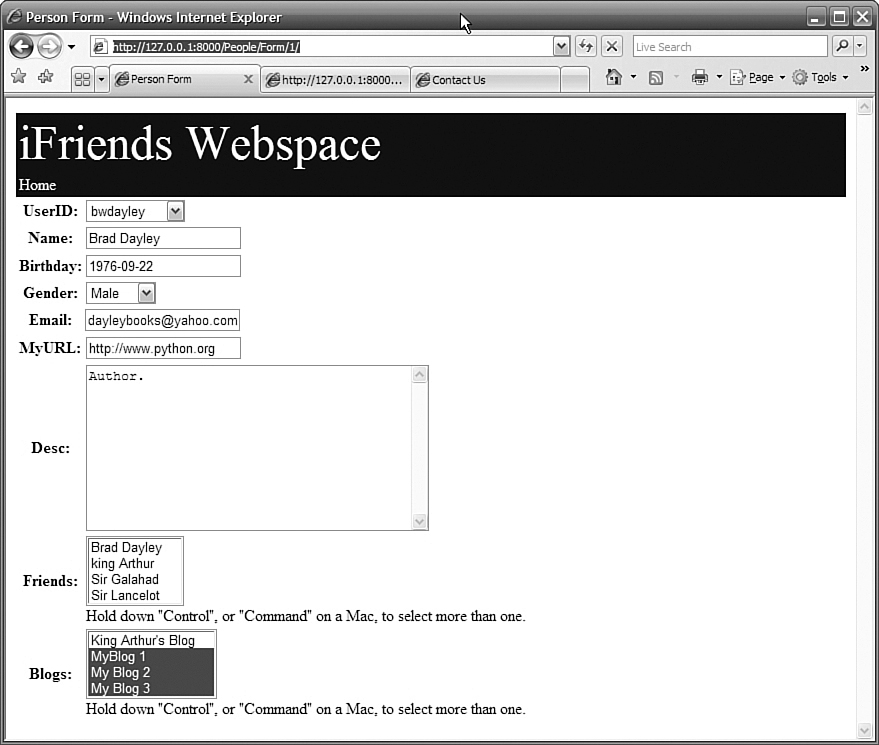Select King Arthur's Blog in Blogs list
This screenshot has height=745, width=879.
click(151, 640)
